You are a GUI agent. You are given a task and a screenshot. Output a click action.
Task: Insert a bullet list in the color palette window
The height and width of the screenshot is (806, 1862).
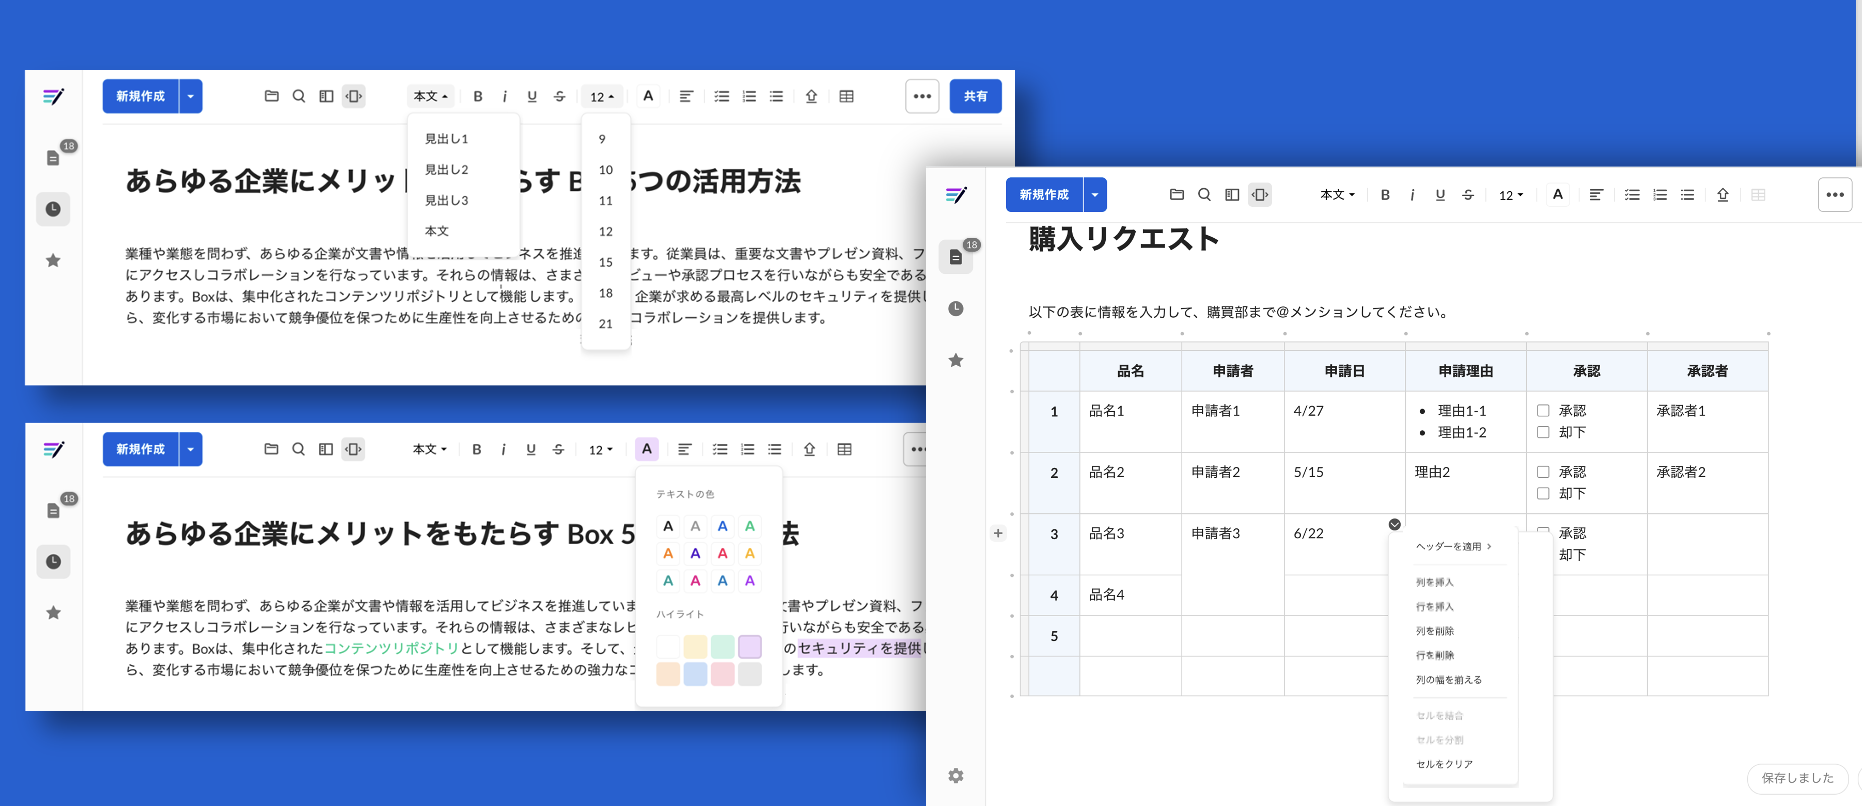click(775, 449)
